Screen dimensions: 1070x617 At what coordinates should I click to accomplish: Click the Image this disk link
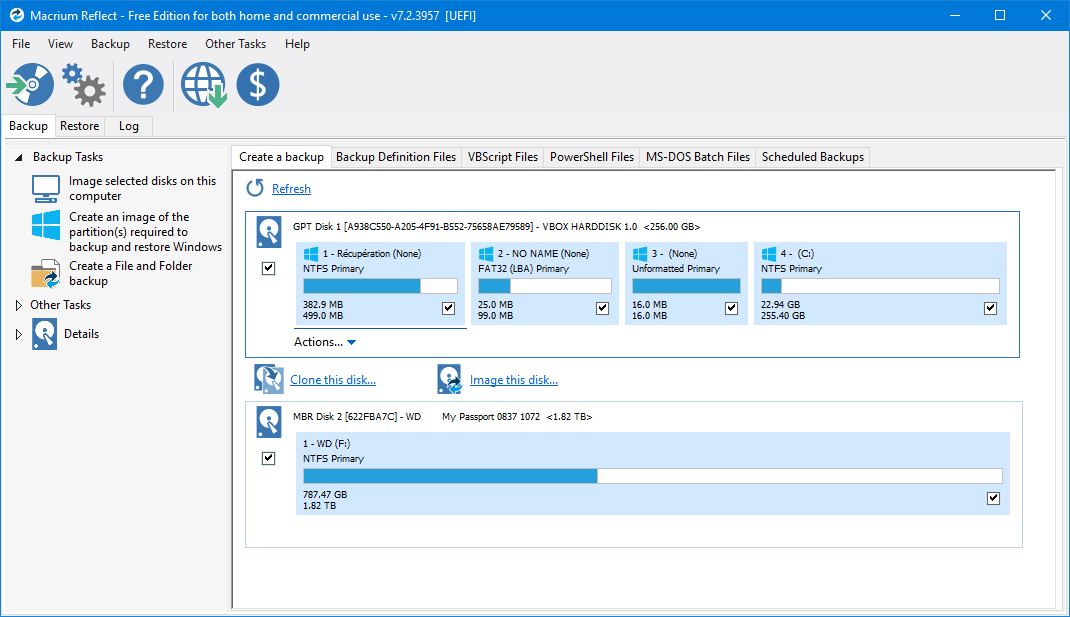tap(514, 379)
